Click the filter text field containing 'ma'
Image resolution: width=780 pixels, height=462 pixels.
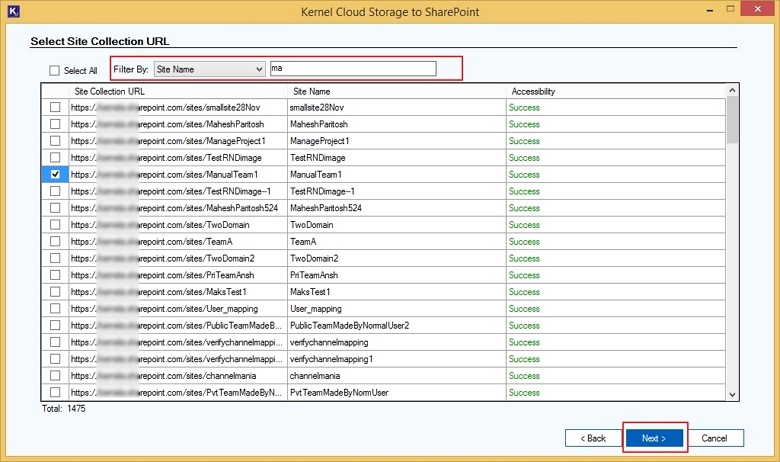353,69
